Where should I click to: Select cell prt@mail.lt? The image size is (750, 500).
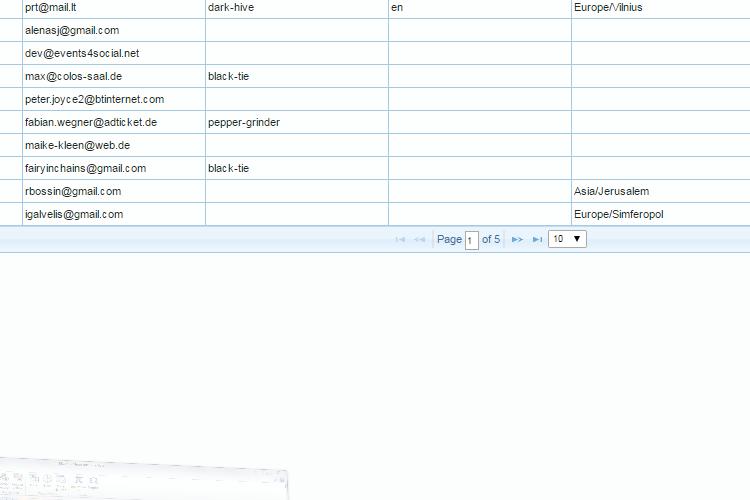click(x=114, y=8)
